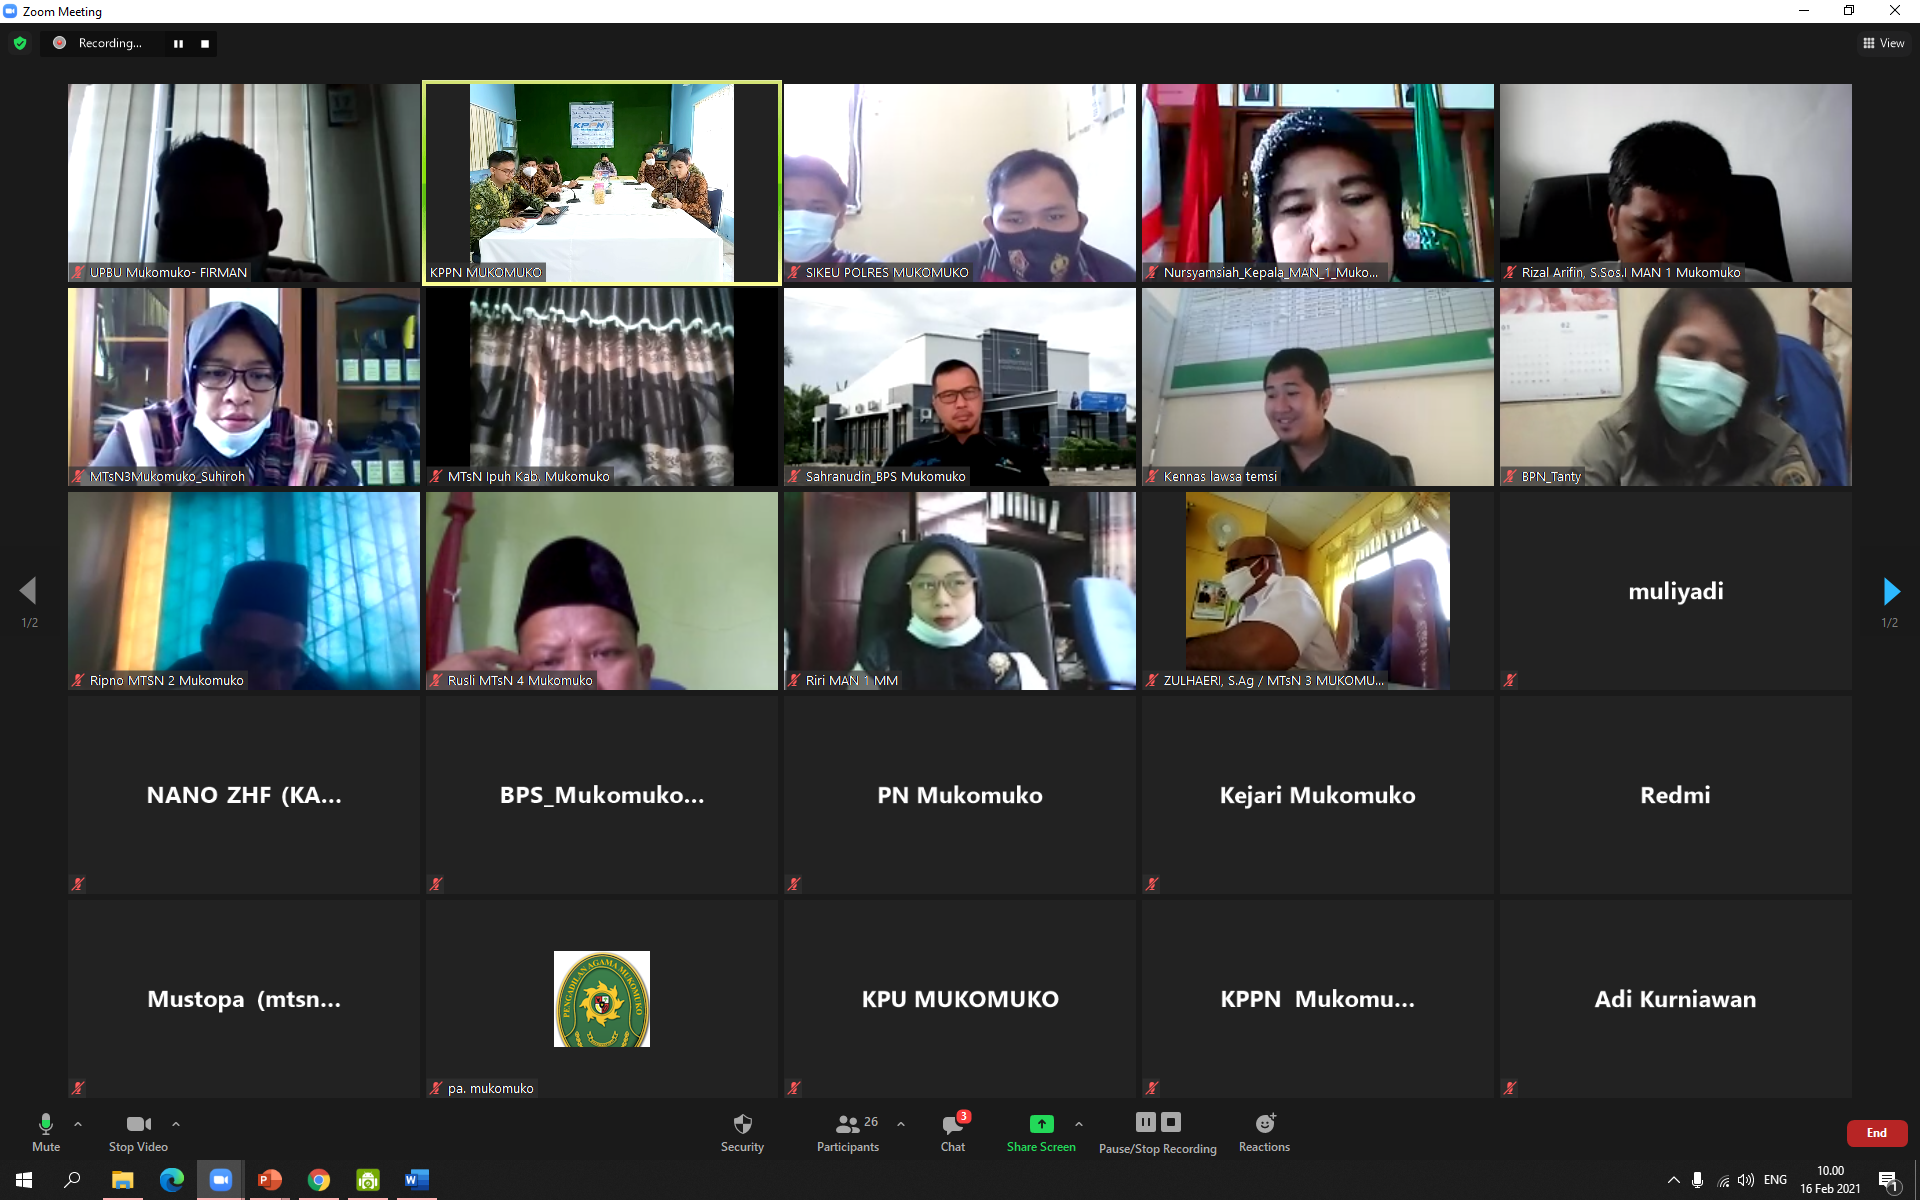Open Windows taskbar search
1920x1200 pixels.
coord(72,1180)
